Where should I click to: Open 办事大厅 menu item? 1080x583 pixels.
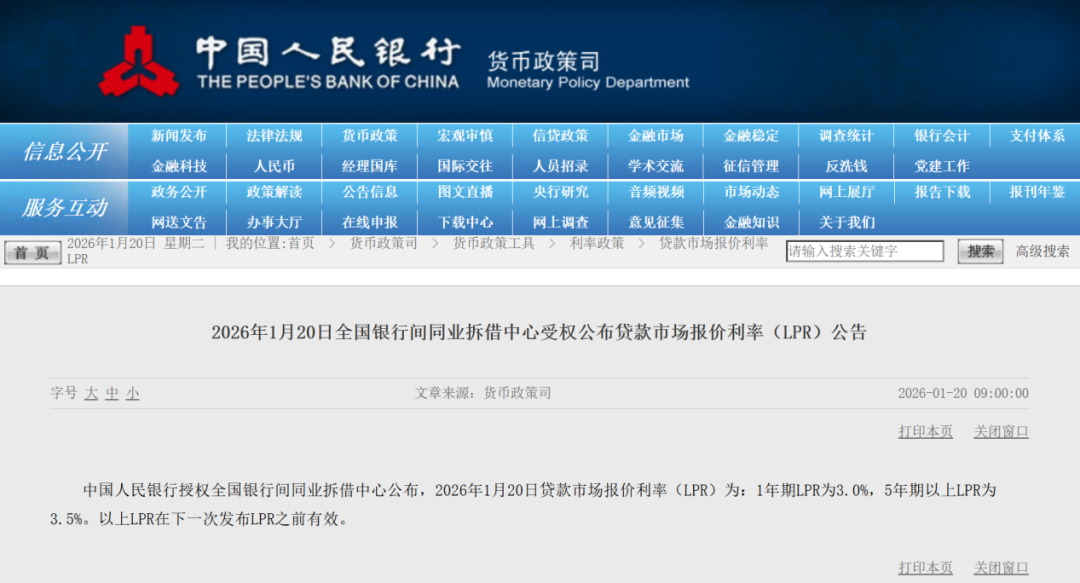pos(274,222)
